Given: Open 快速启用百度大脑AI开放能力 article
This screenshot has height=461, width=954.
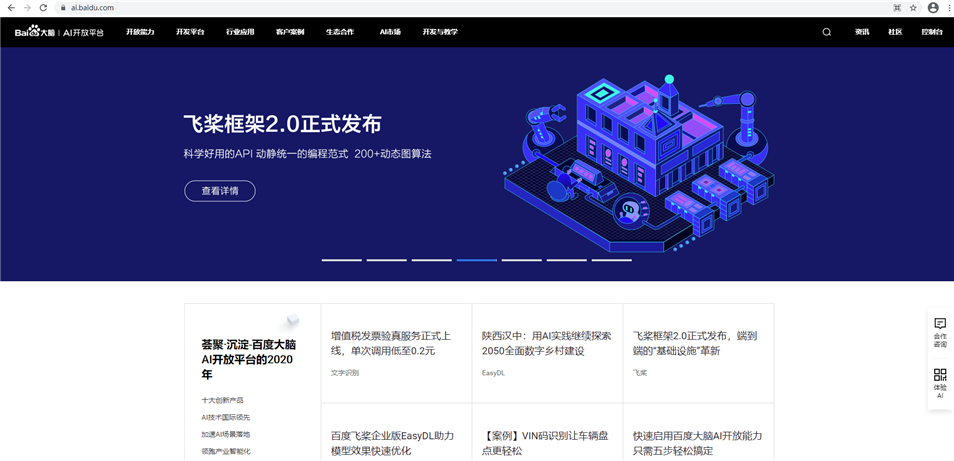Looking at the screenshot, I should pyautogui.click(x=697, y=443).
